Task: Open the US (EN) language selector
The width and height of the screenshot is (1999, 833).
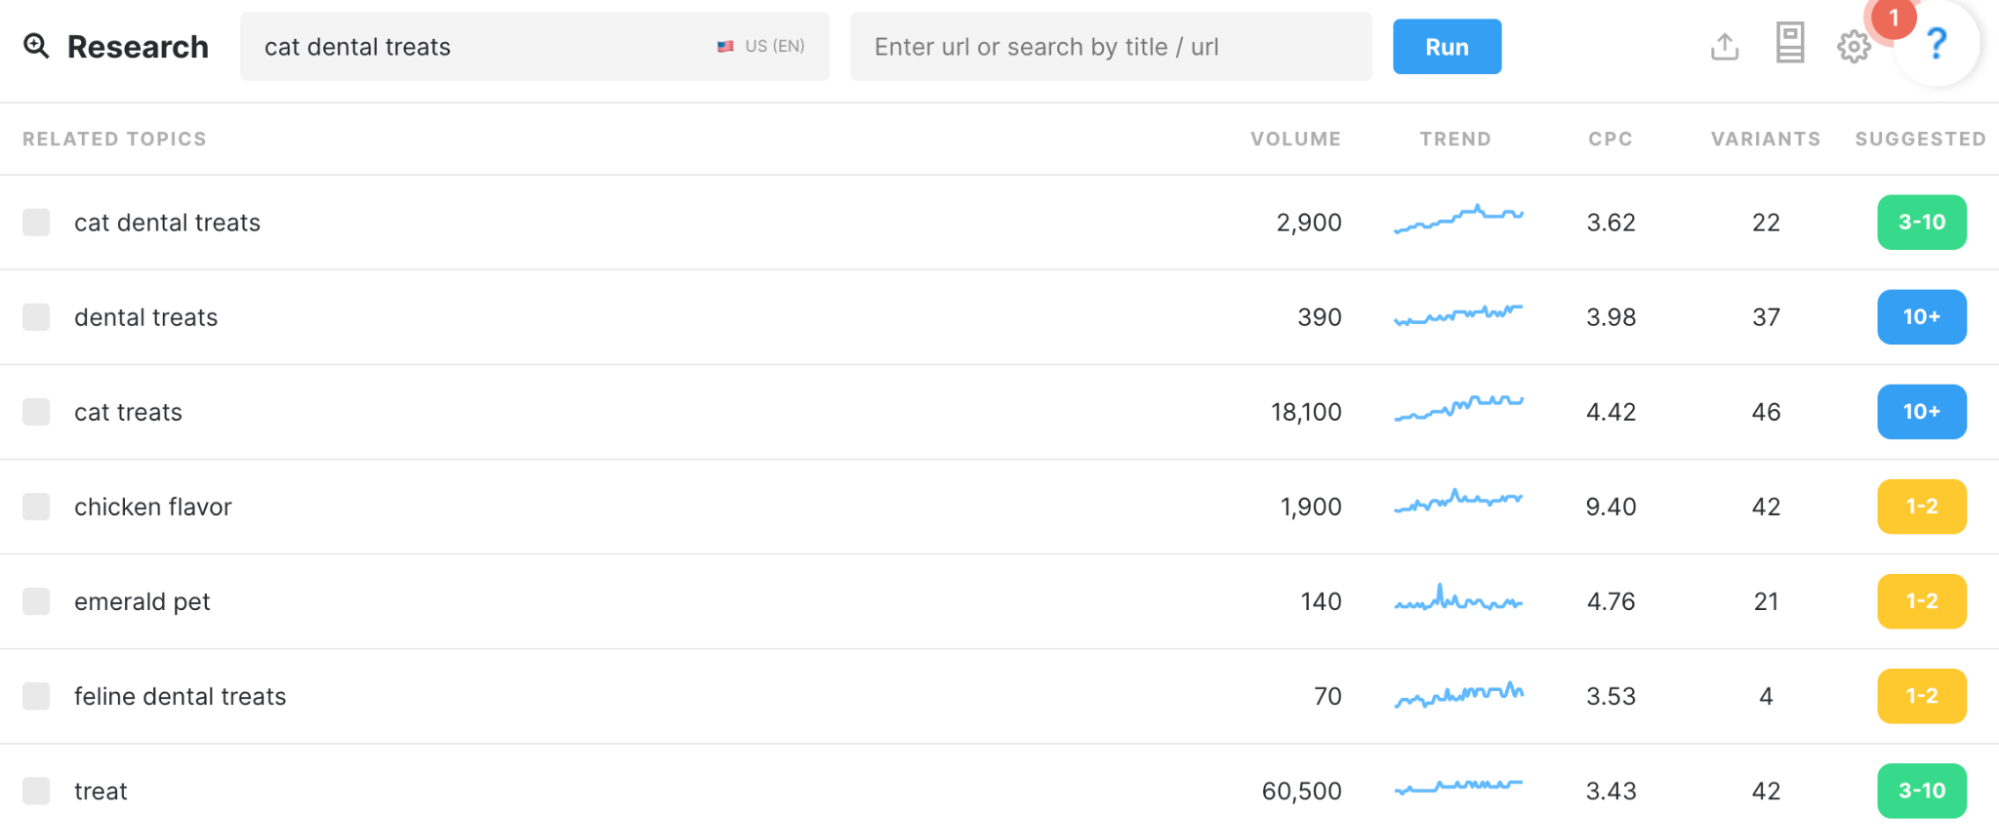Action: 761,46
